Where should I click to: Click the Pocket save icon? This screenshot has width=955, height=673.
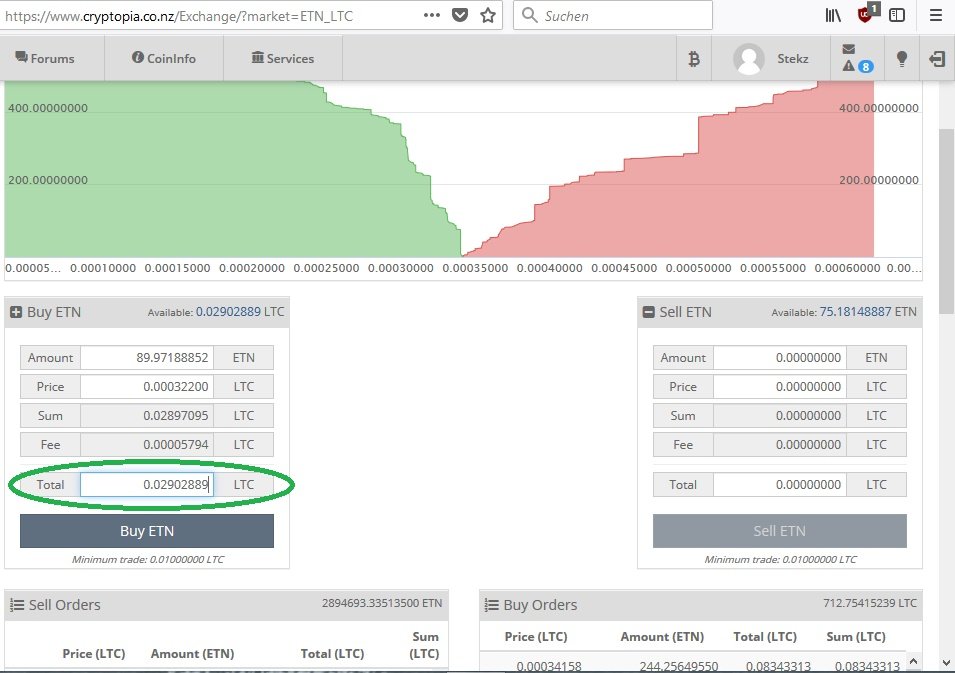(x=460, y=15)
